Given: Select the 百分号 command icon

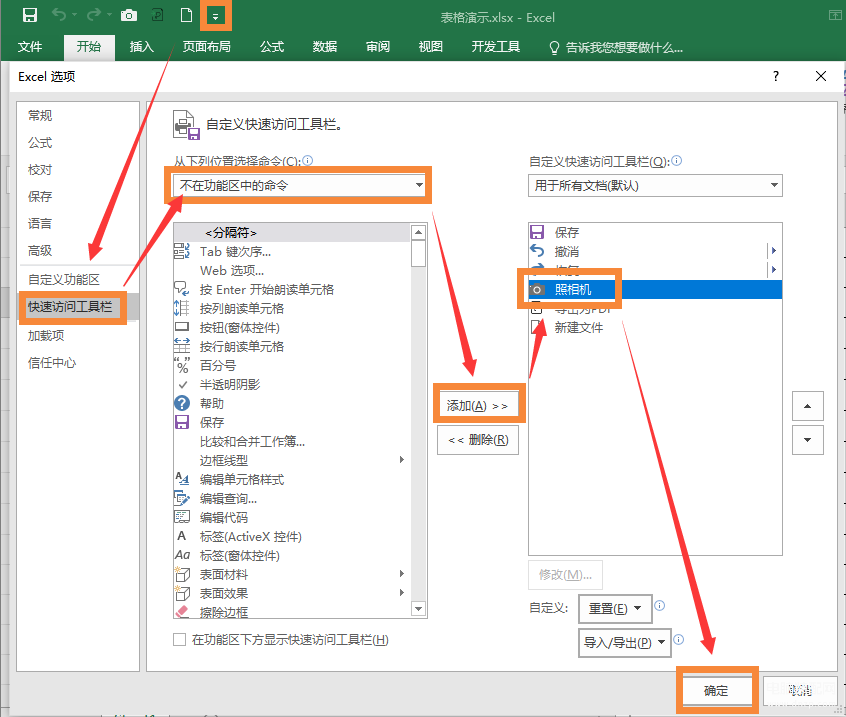Looking at the screenshot, I should (x=182, y=366).
